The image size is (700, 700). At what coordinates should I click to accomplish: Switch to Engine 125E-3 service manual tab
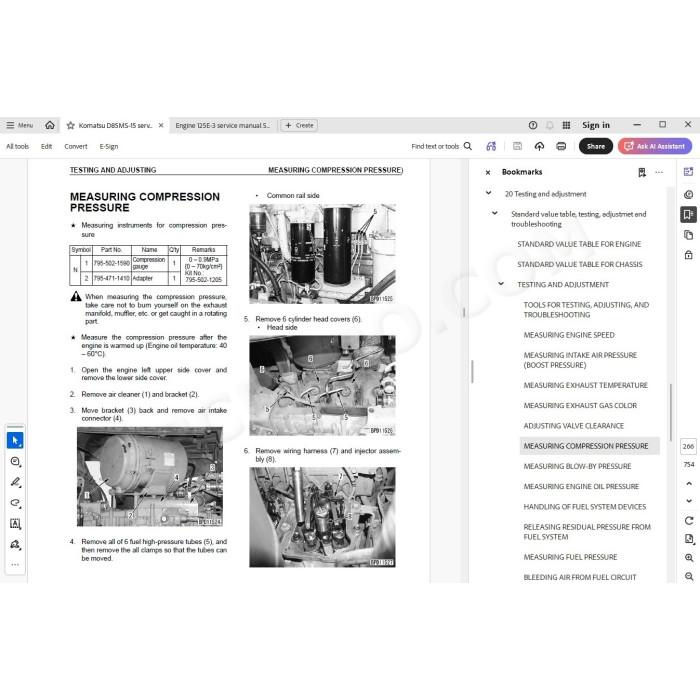pyautogui.click(x=222, y=125)
